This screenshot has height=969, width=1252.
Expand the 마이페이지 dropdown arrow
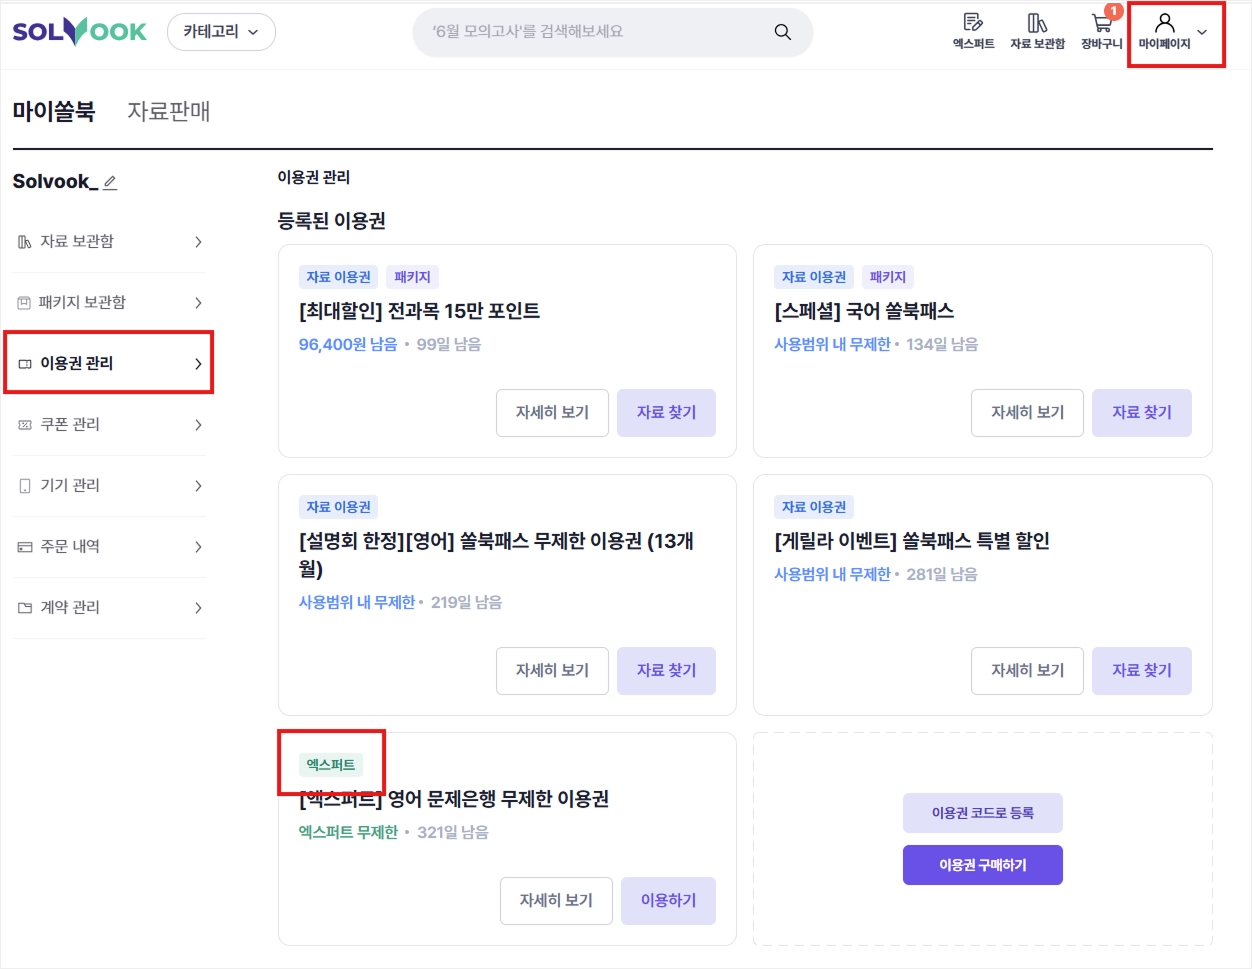[x=1202, y=32]
